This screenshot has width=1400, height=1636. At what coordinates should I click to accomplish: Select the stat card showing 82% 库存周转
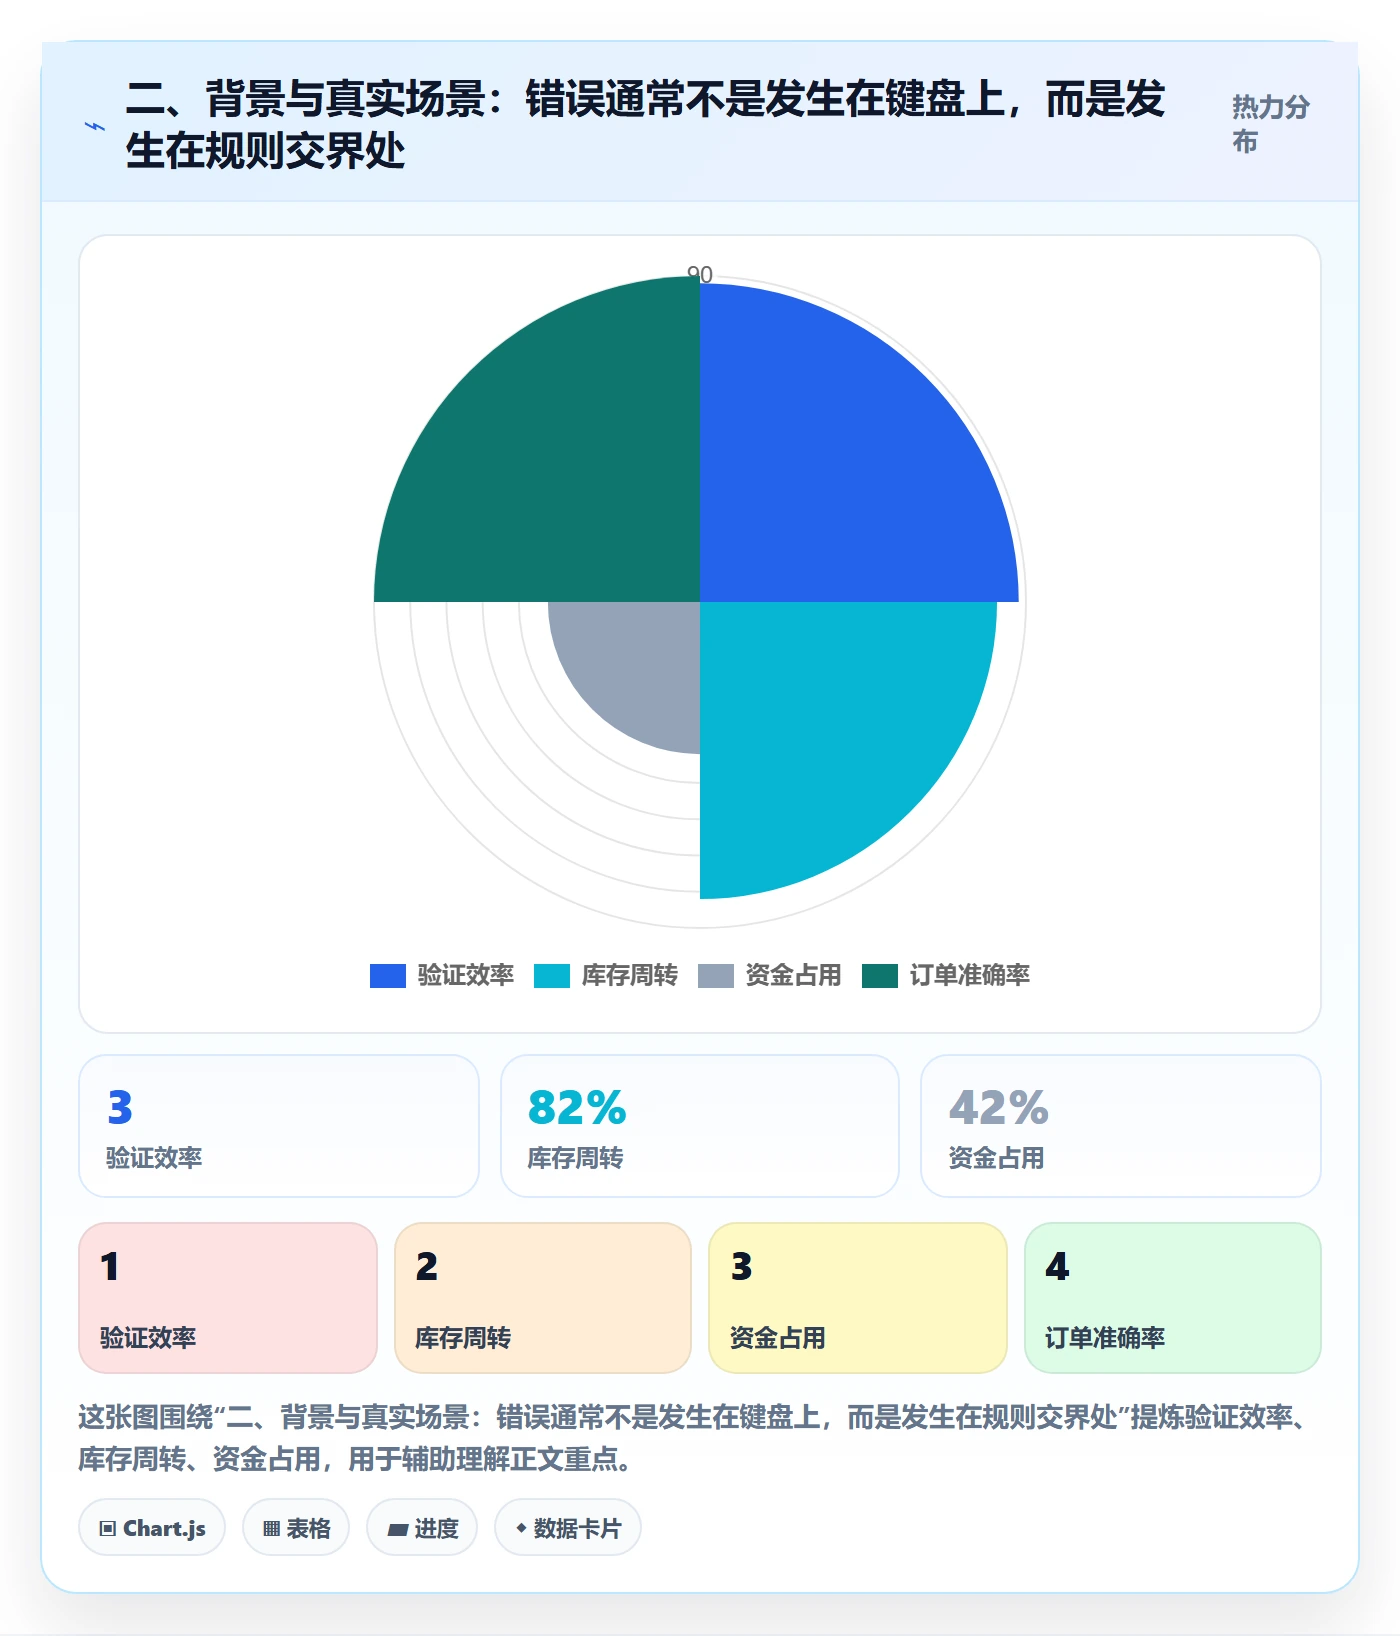click(x=700, y=1126)
